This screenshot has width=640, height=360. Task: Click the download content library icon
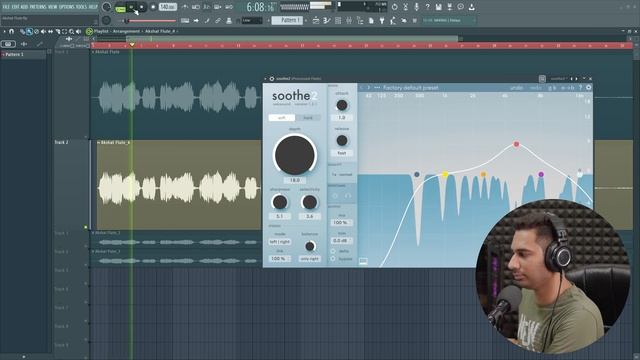pyautogui.click(x=471, y=7)
